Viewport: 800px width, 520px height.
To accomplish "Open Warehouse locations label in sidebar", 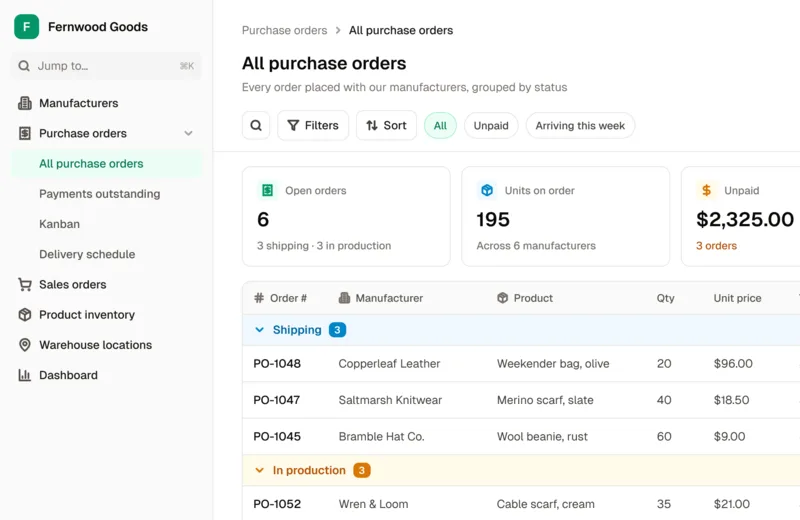I will [95, 344].
